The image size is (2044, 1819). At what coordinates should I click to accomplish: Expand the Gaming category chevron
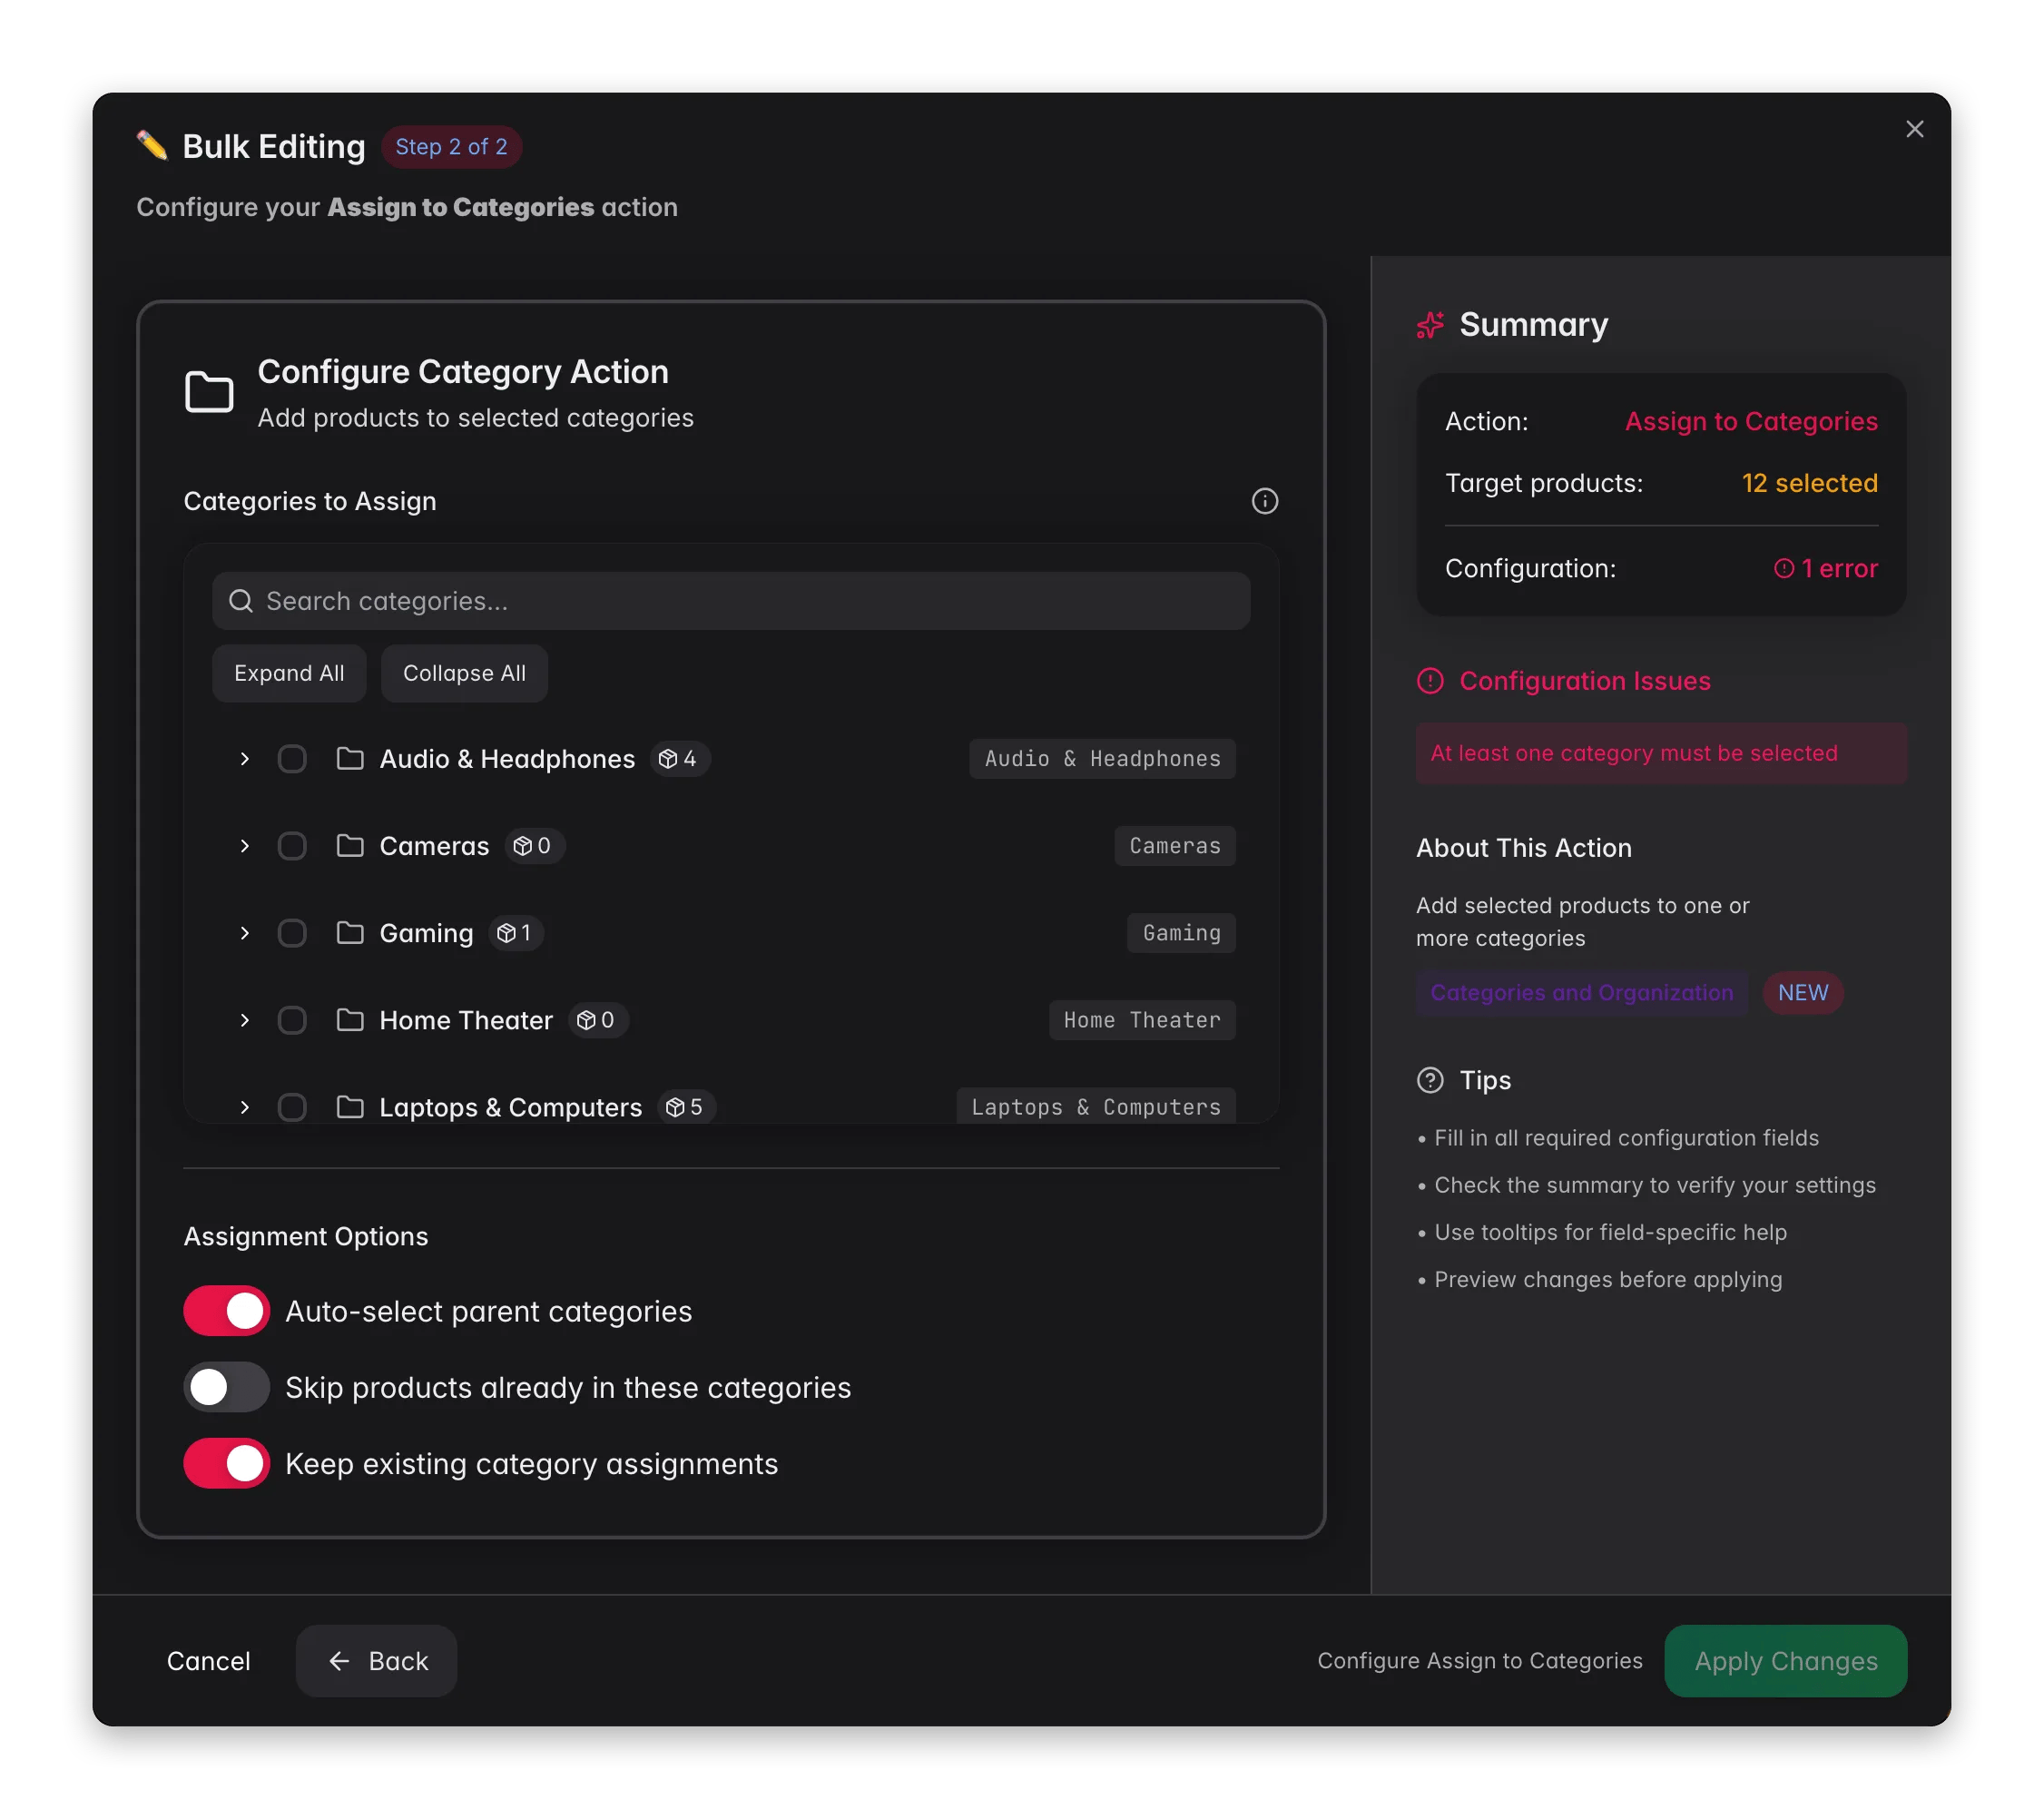(244, 933)
